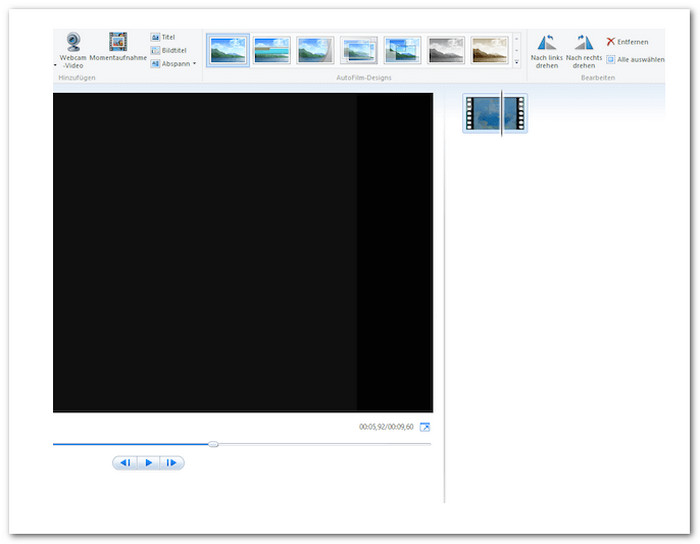Add a Titel to the movie
The width and height of the screenshot is (700, 544).
163,37
